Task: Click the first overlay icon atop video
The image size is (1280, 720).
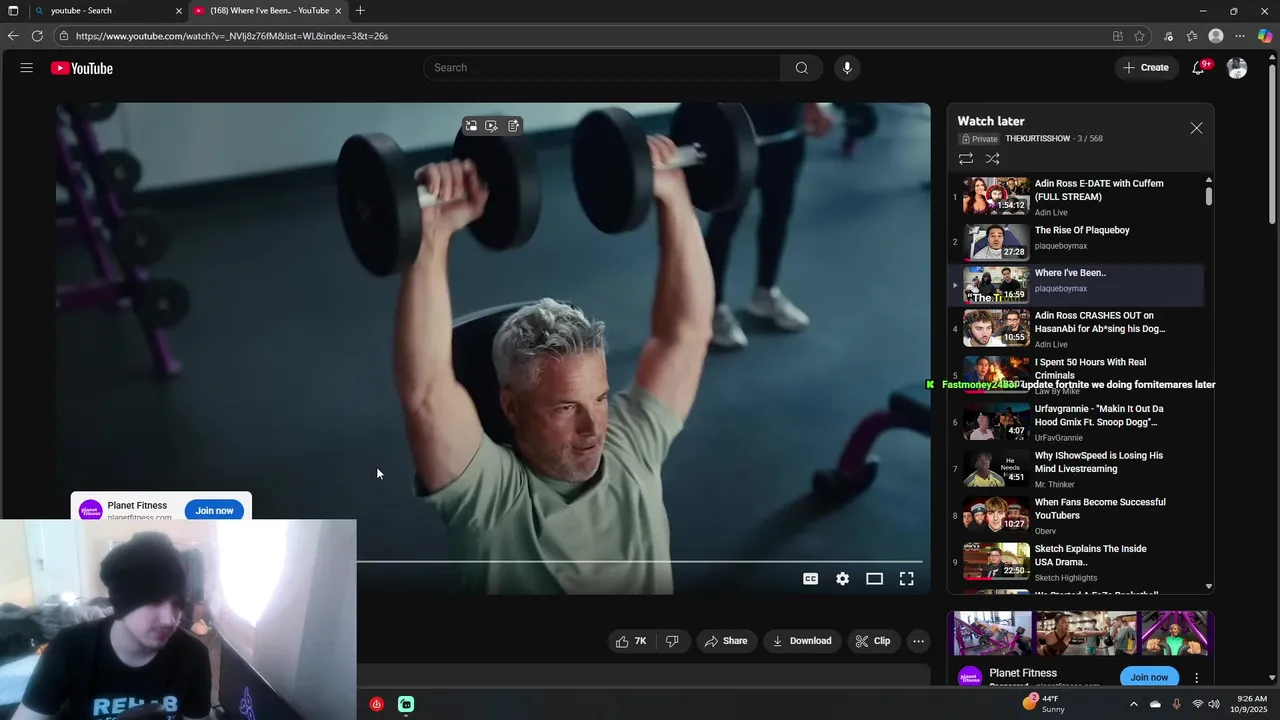Action: (x=471, y=126)
